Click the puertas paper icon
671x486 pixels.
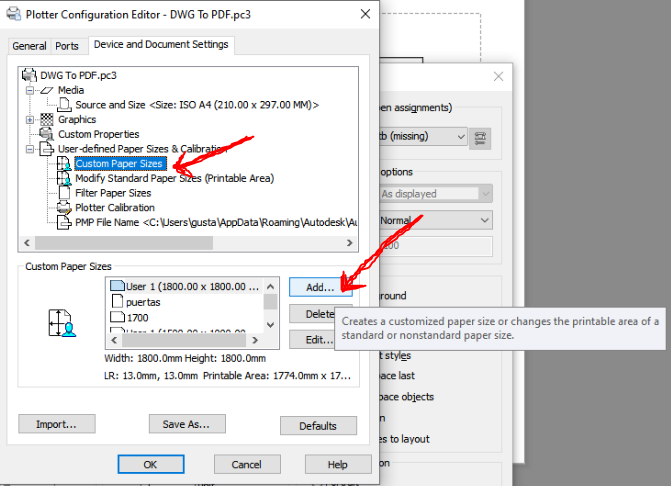117,301
